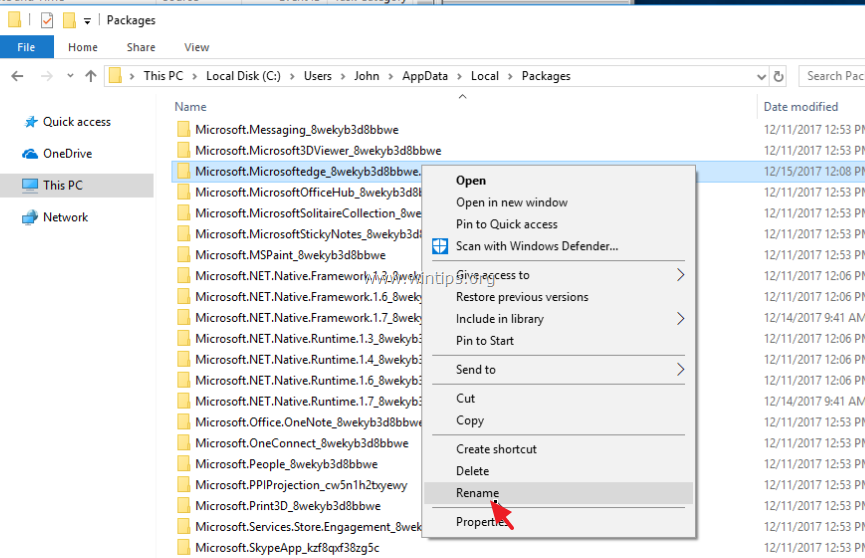Image resolution: width=865 pixels, height=558 pixels.
Task: Select the Microsoft.SkypeApp_kzf8qxf38zg5c folder name
Action: point(287,548)
